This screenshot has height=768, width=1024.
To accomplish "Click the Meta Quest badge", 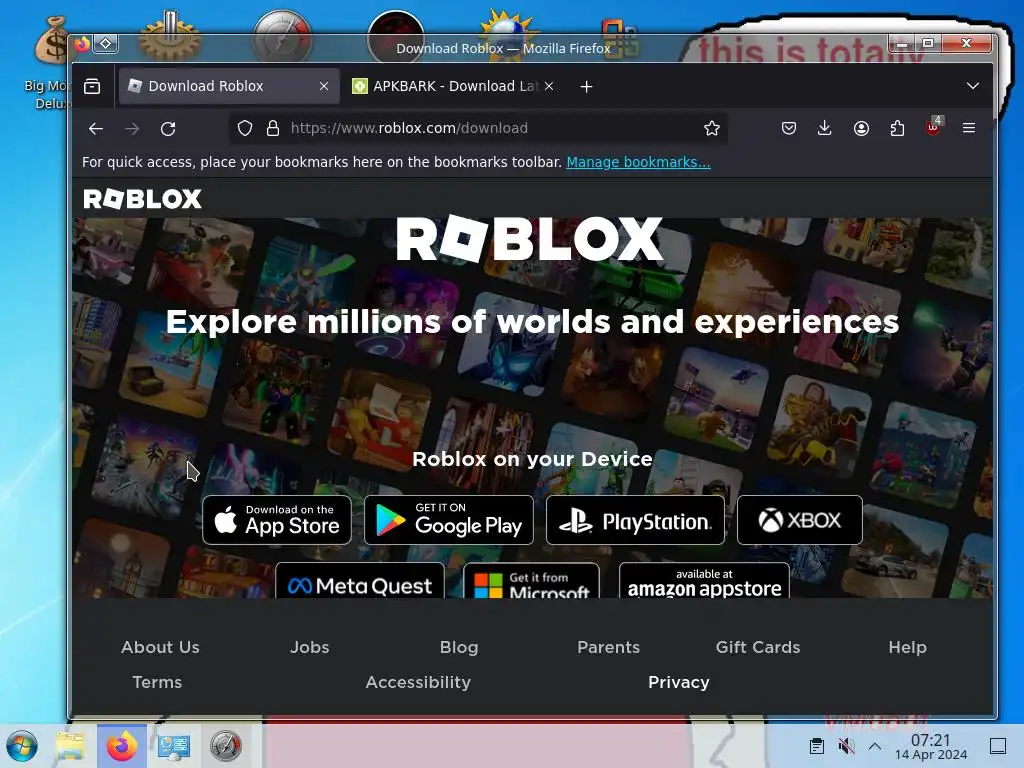I will tap(360, 581).
